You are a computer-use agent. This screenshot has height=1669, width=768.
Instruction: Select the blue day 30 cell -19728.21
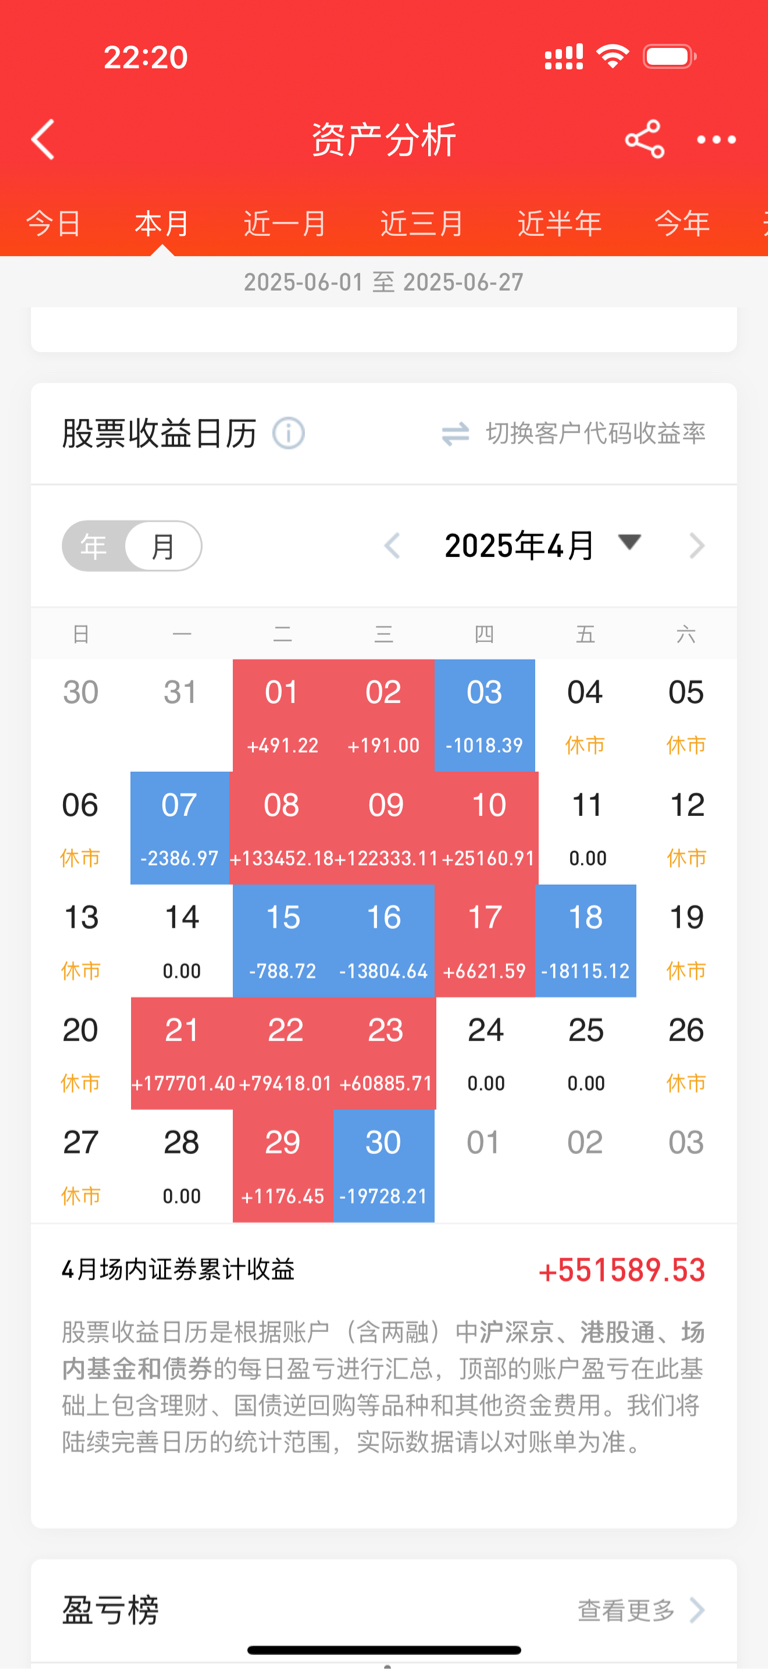[x=384, y=1166]
